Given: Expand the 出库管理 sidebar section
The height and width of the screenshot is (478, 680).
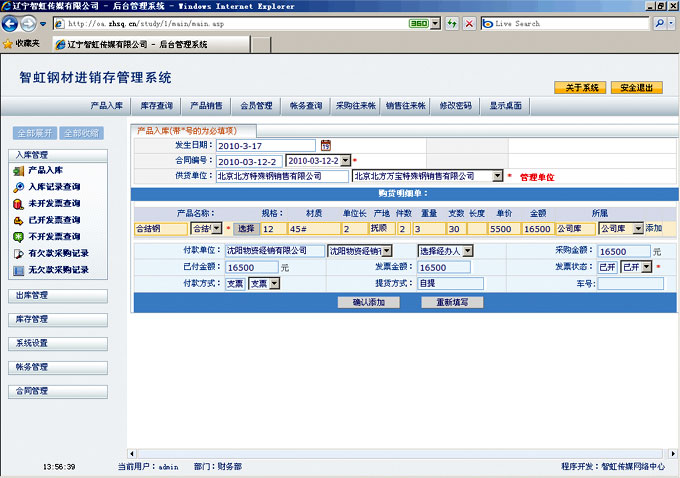Looking at the screenshot, I should point(58,296).
